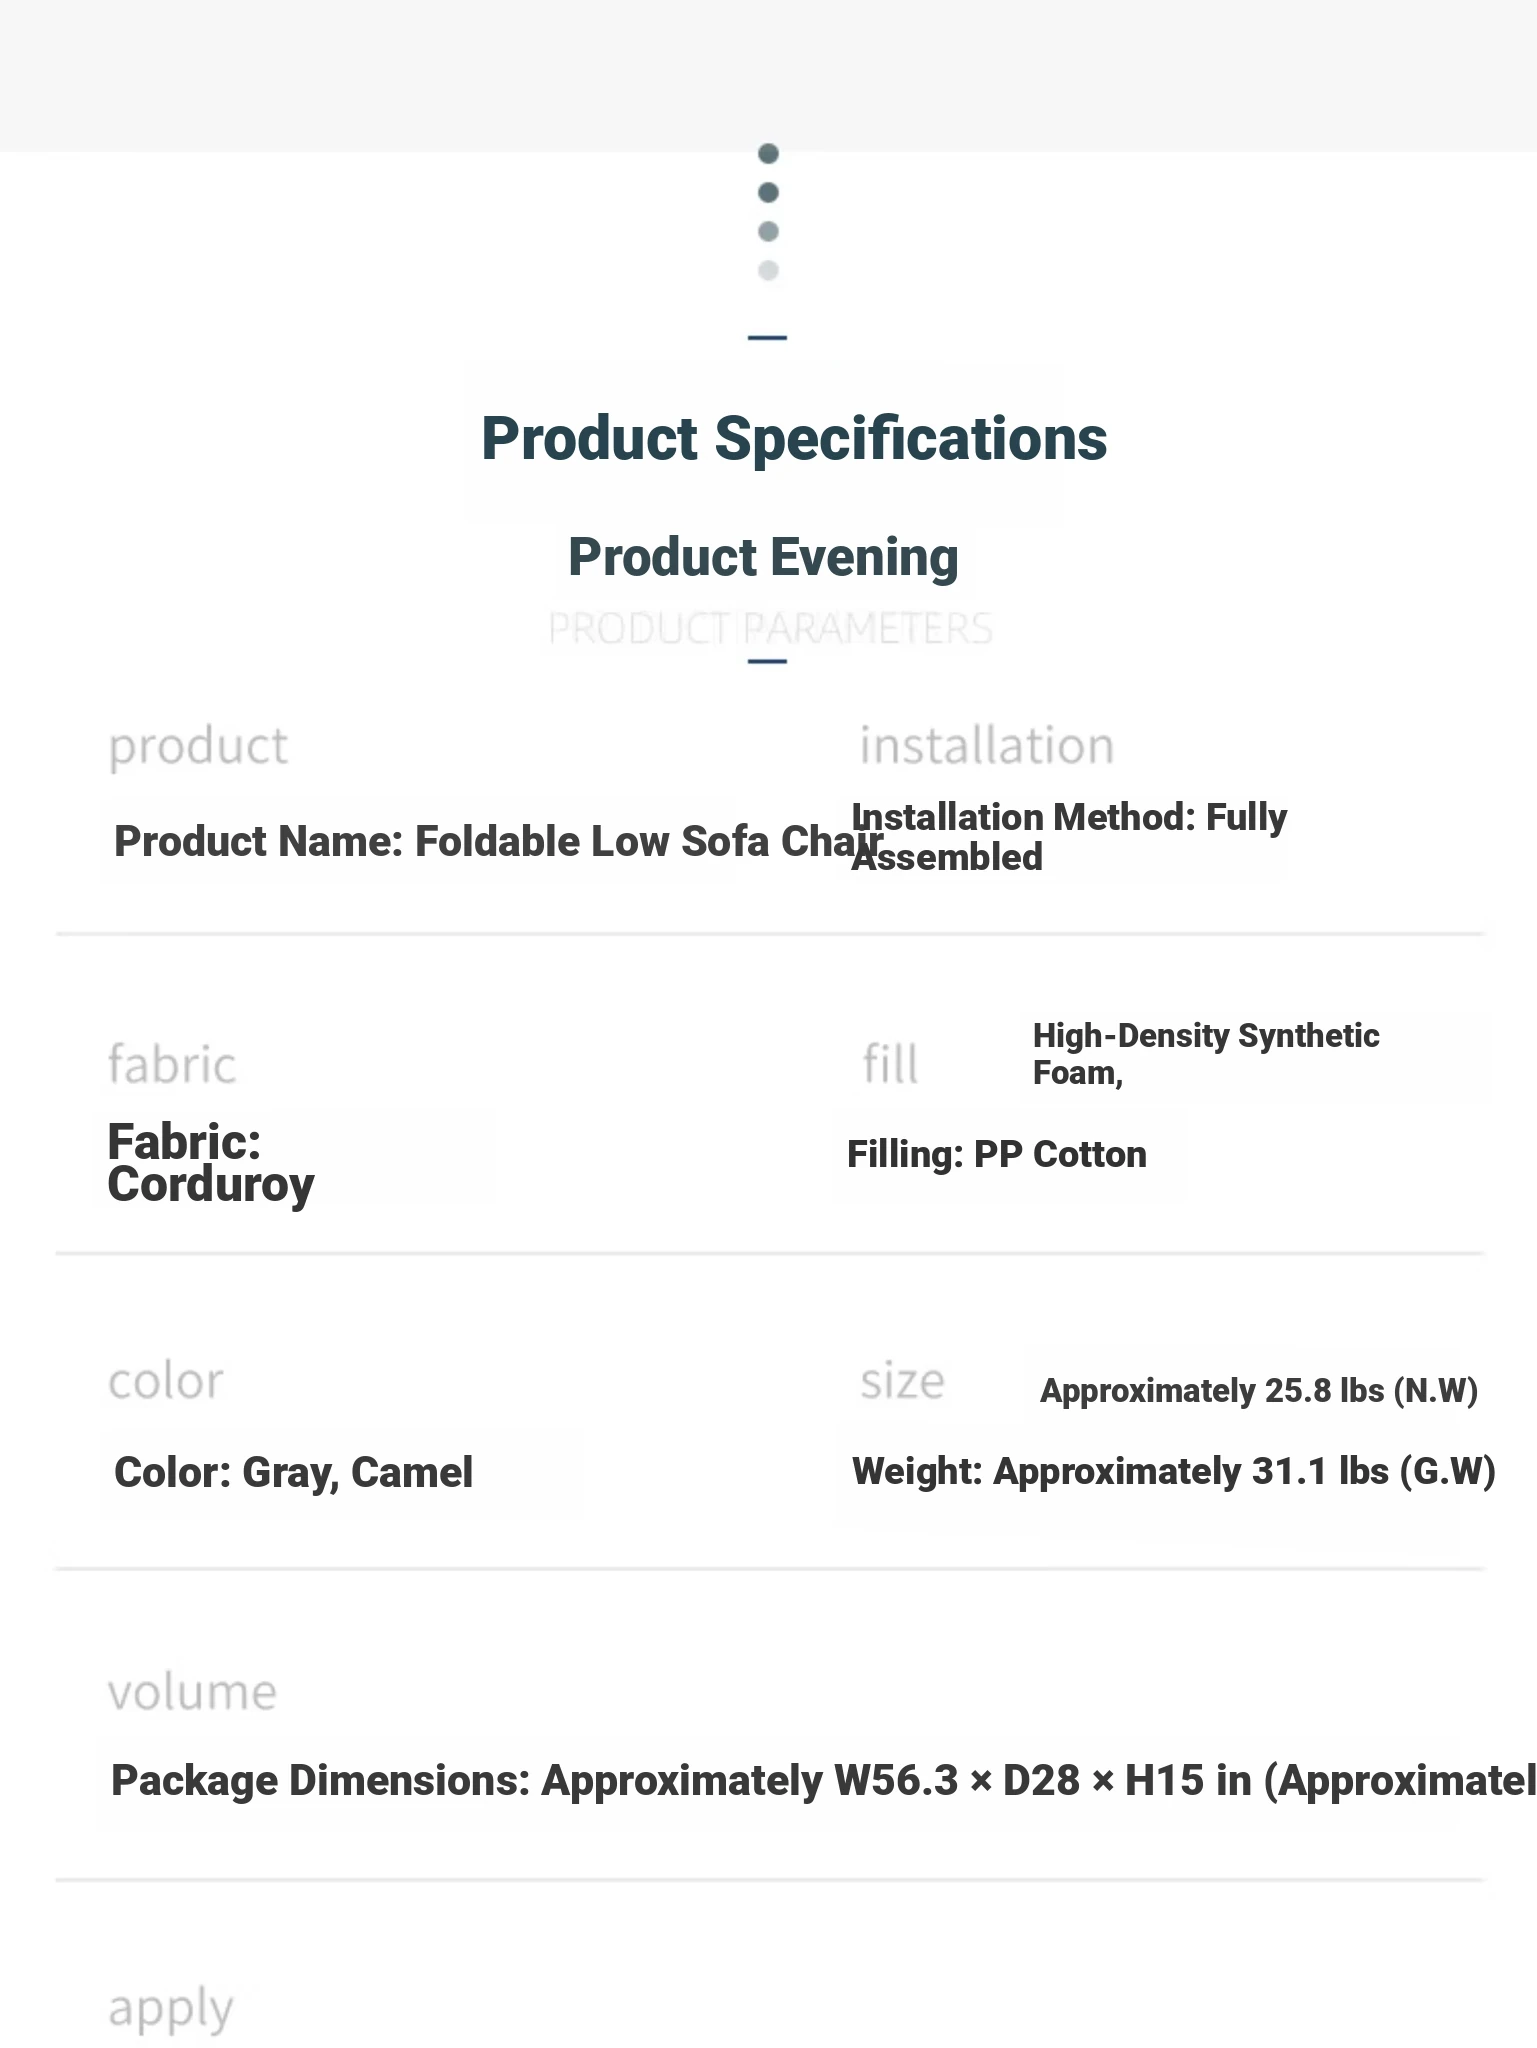This screenshot has height=2048, width=1537.
Task: Click the lightest bottom dot indicator
Action: pos(768,271)
